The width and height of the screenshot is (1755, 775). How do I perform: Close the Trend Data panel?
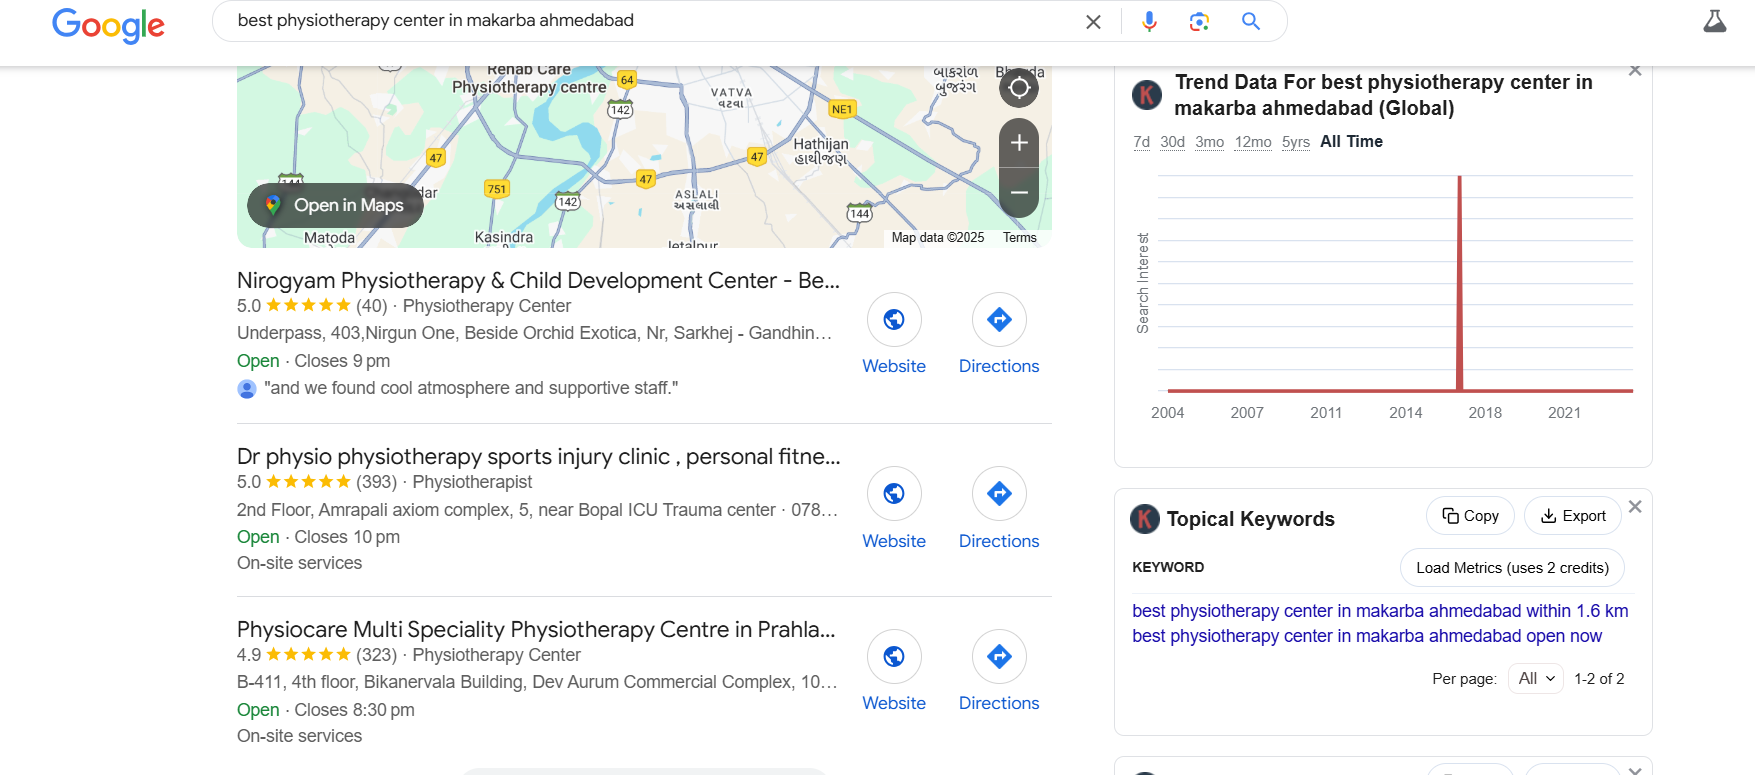pyautogui.click(x=1635, y=70)
